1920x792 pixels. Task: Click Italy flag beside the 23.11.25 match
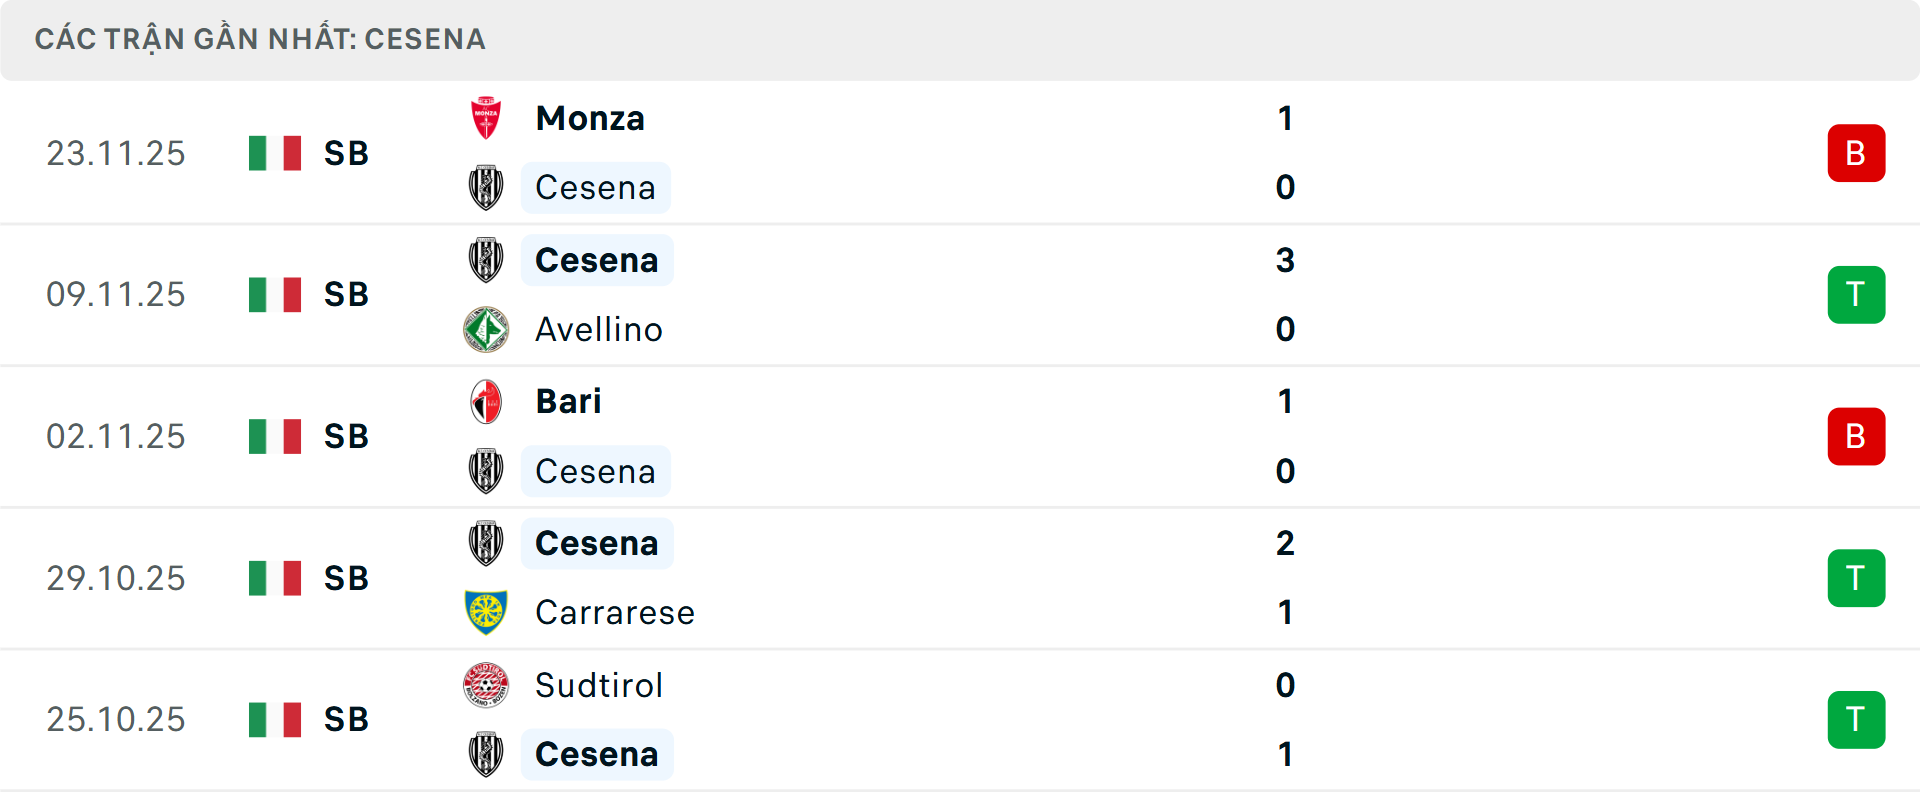tap(275, 153)
